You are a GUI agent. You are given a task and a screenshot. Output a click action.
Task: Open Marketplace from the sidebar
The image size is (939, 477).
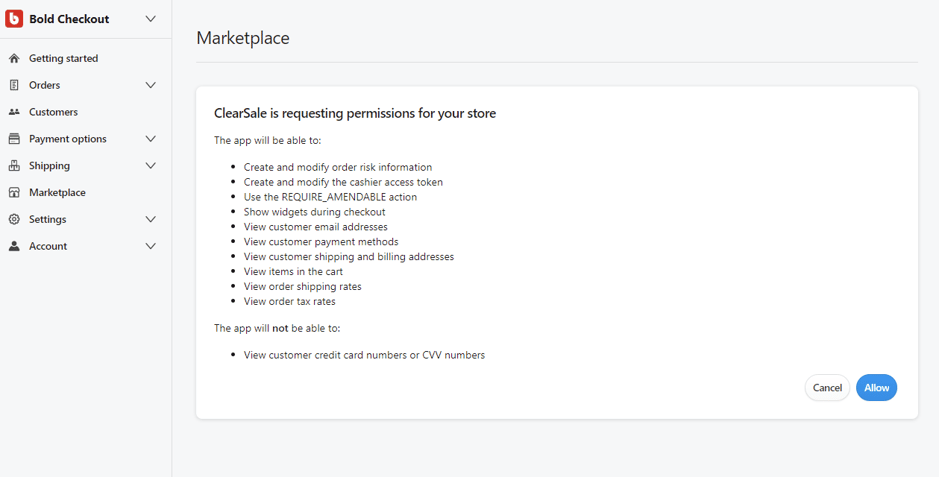coord(57,193)
